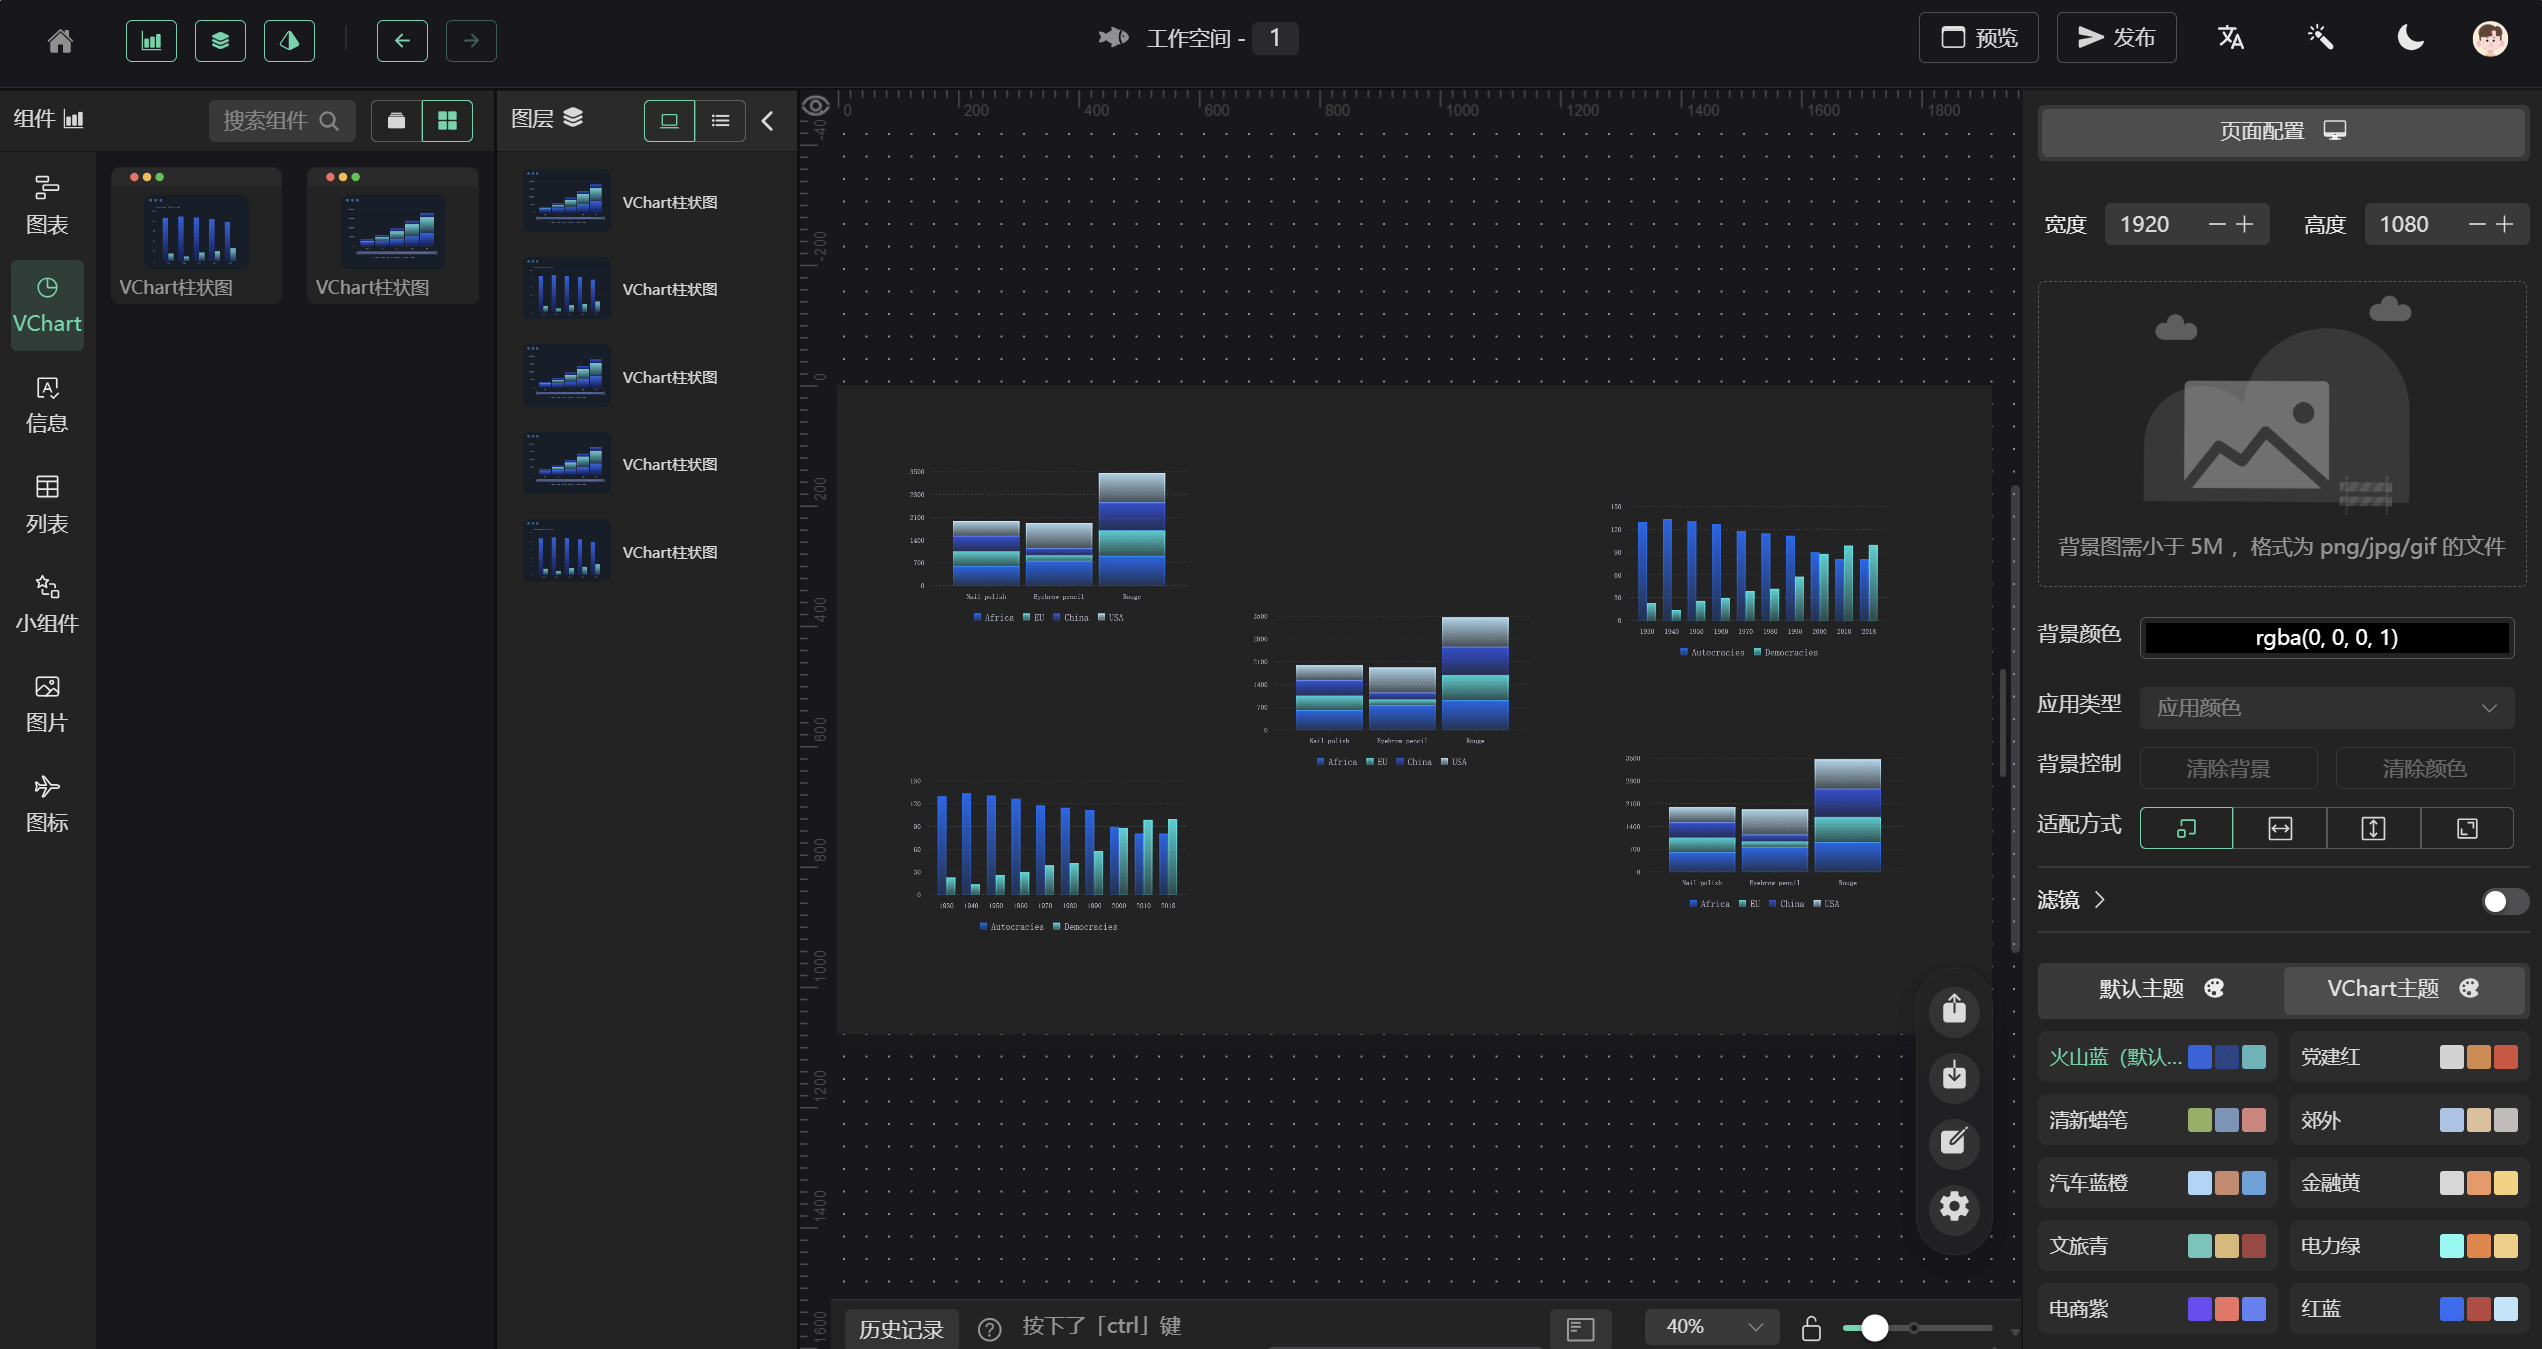The width and height of the screenshot is (2542, 1349).
Task: Switch to the VChart主题 tab
Action: (x=2403, y=989)
